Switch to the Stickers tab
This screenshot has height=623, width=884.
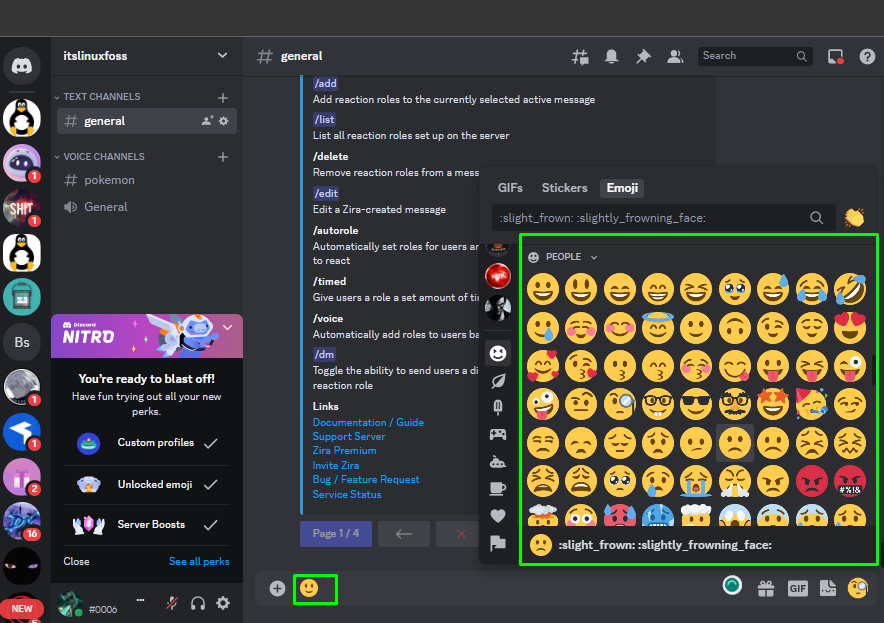coord(564,188)
